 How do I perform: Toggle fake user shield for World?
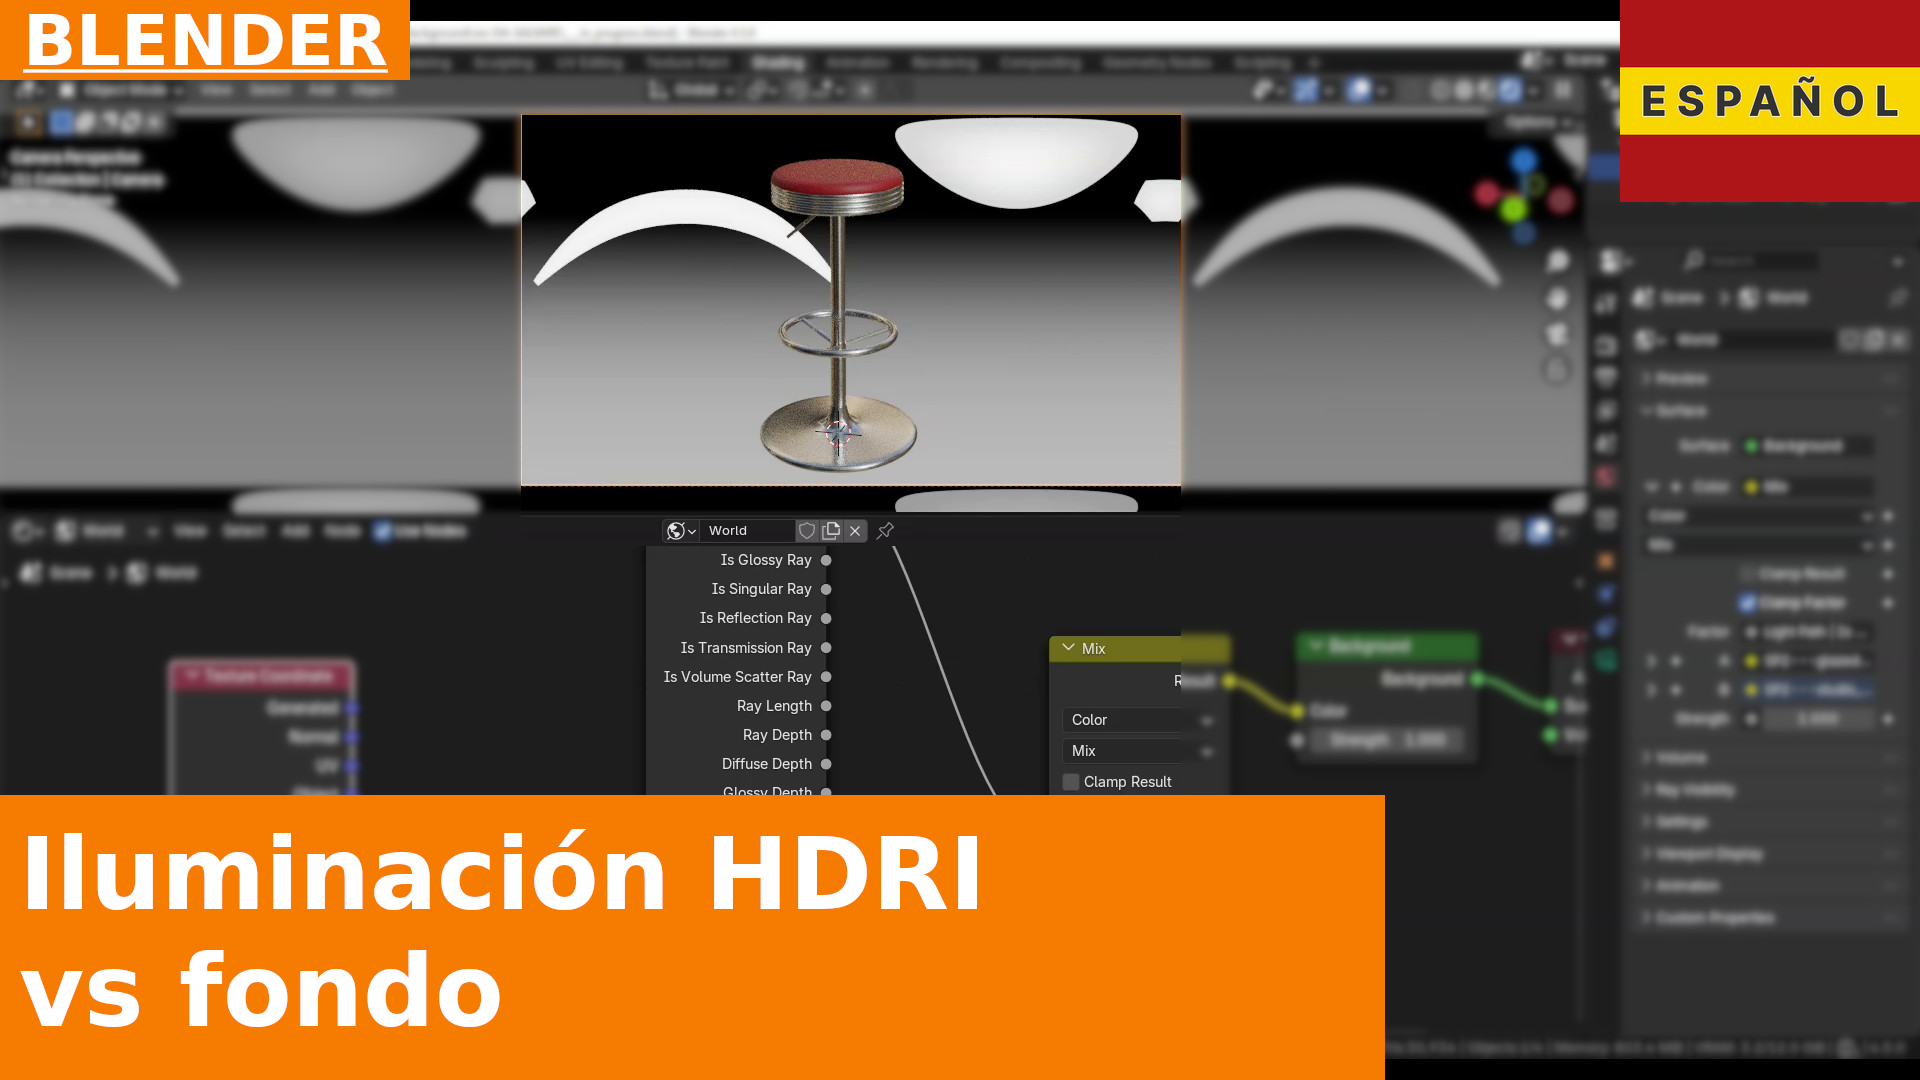click(x=807, y=531)
